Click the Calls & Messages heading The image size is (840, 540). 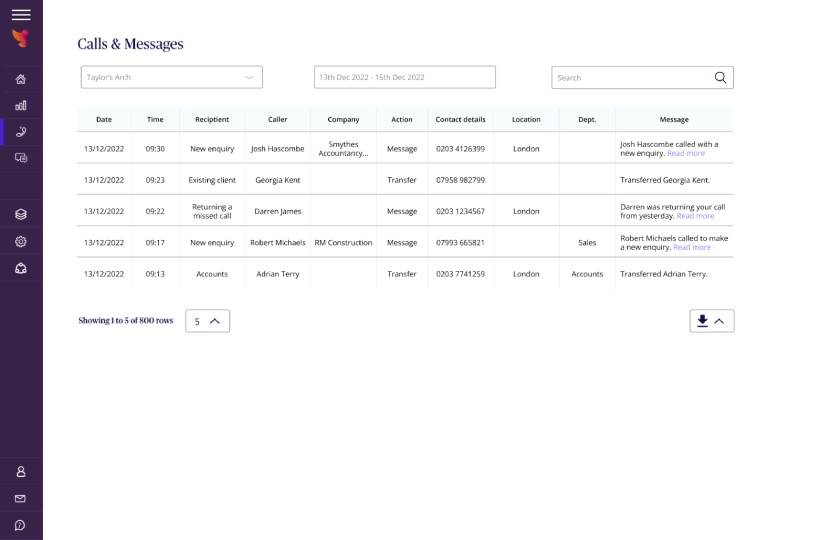(130, 44)
